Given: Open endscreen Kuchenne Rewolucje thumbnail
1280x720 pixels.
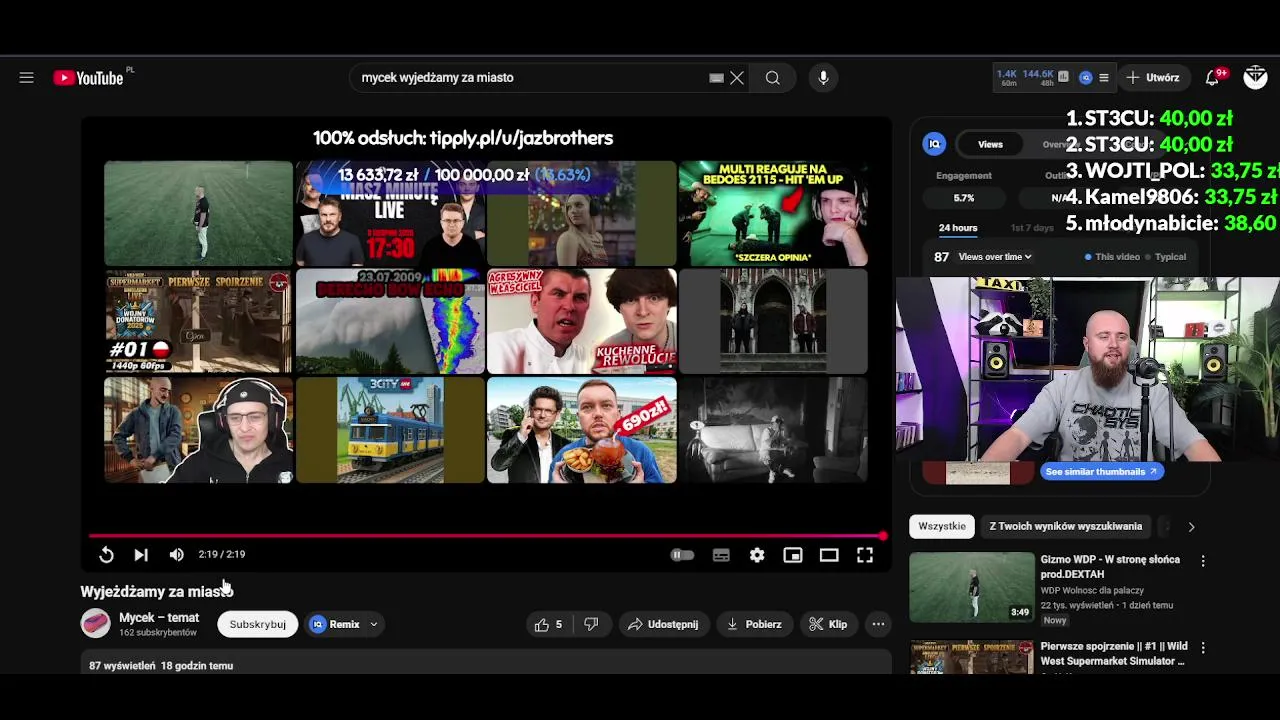Looking at the screenshot, I should (582, 322).
